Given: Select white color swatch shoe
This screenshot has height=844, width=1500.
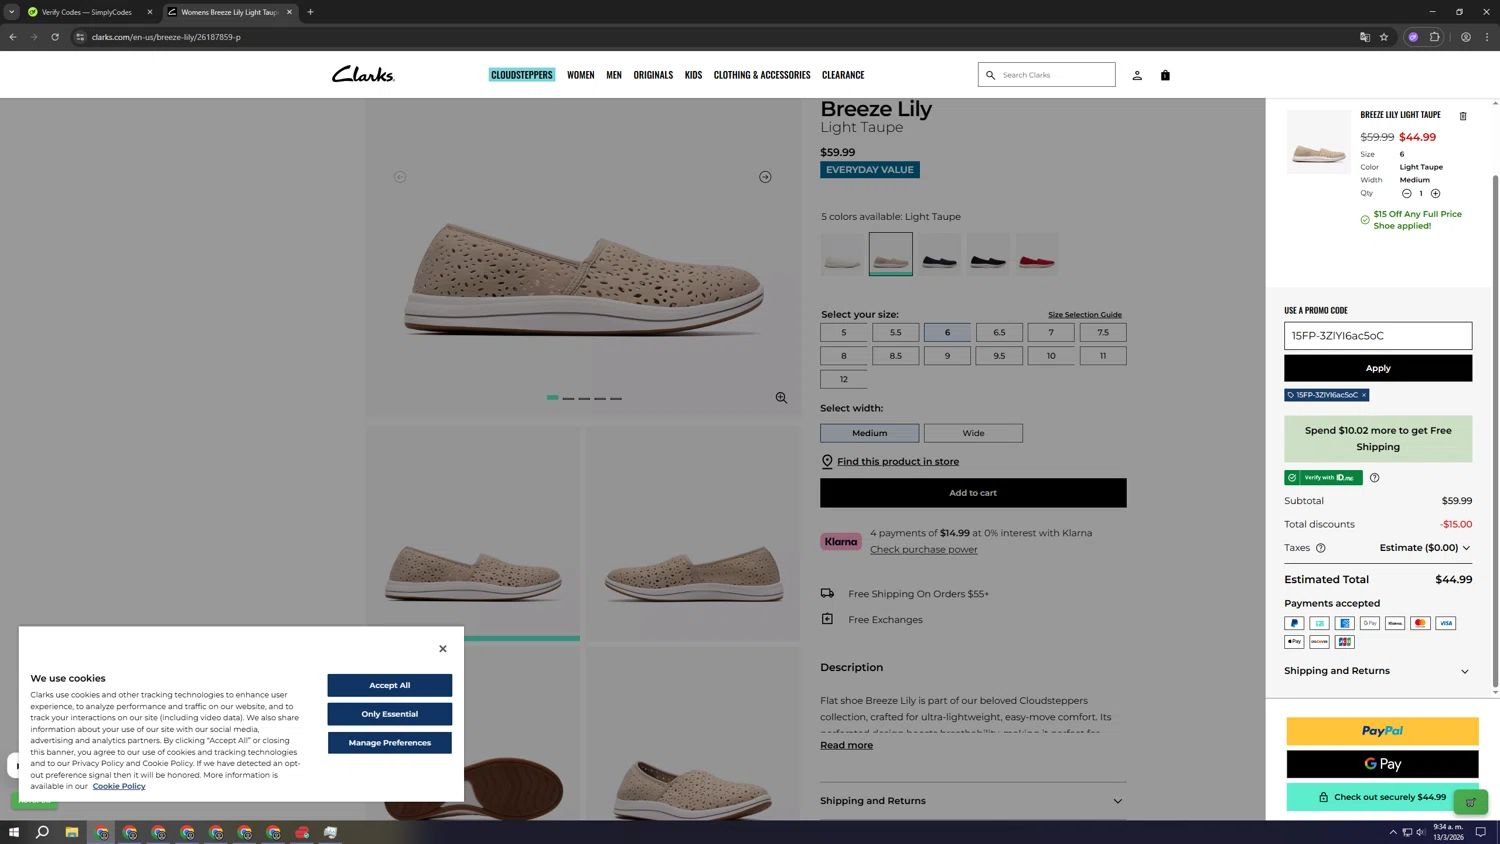Looking at the screenshot, I should click(842, 254).
